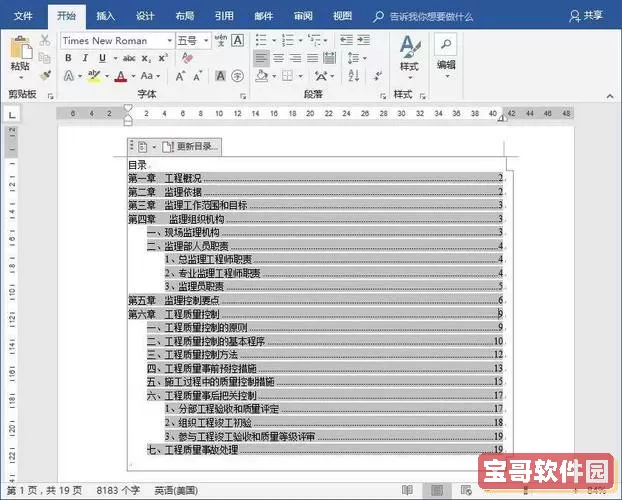The width and height of the screenshot is (622, 500).
Task: Open the font size (五号) dropdown
Action: click(x=206, y=40)
